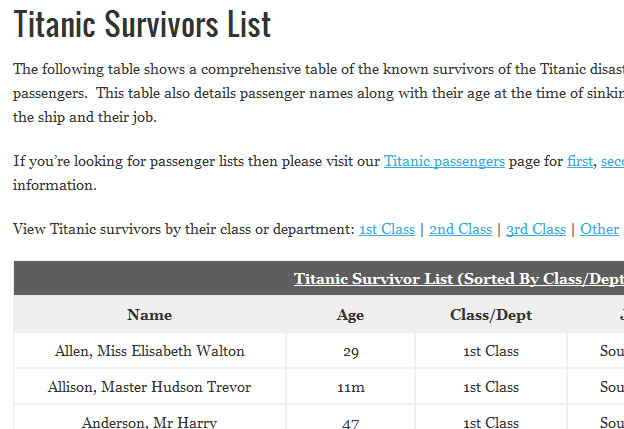Select the Name column header

[x=150, y=315]
